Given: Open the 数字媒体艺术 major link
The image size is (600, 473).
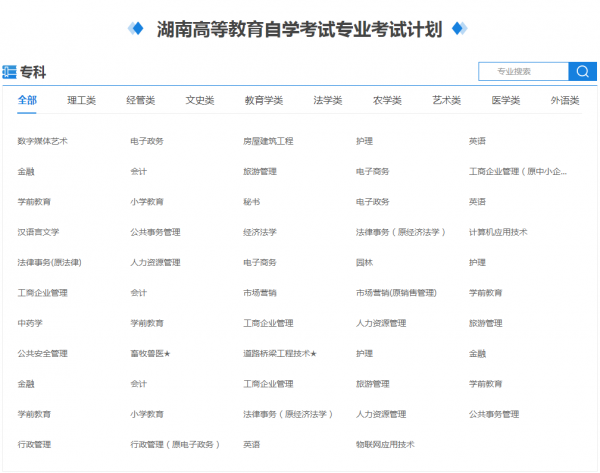Looking at the screenshot, I should click(x=42, y=141).
